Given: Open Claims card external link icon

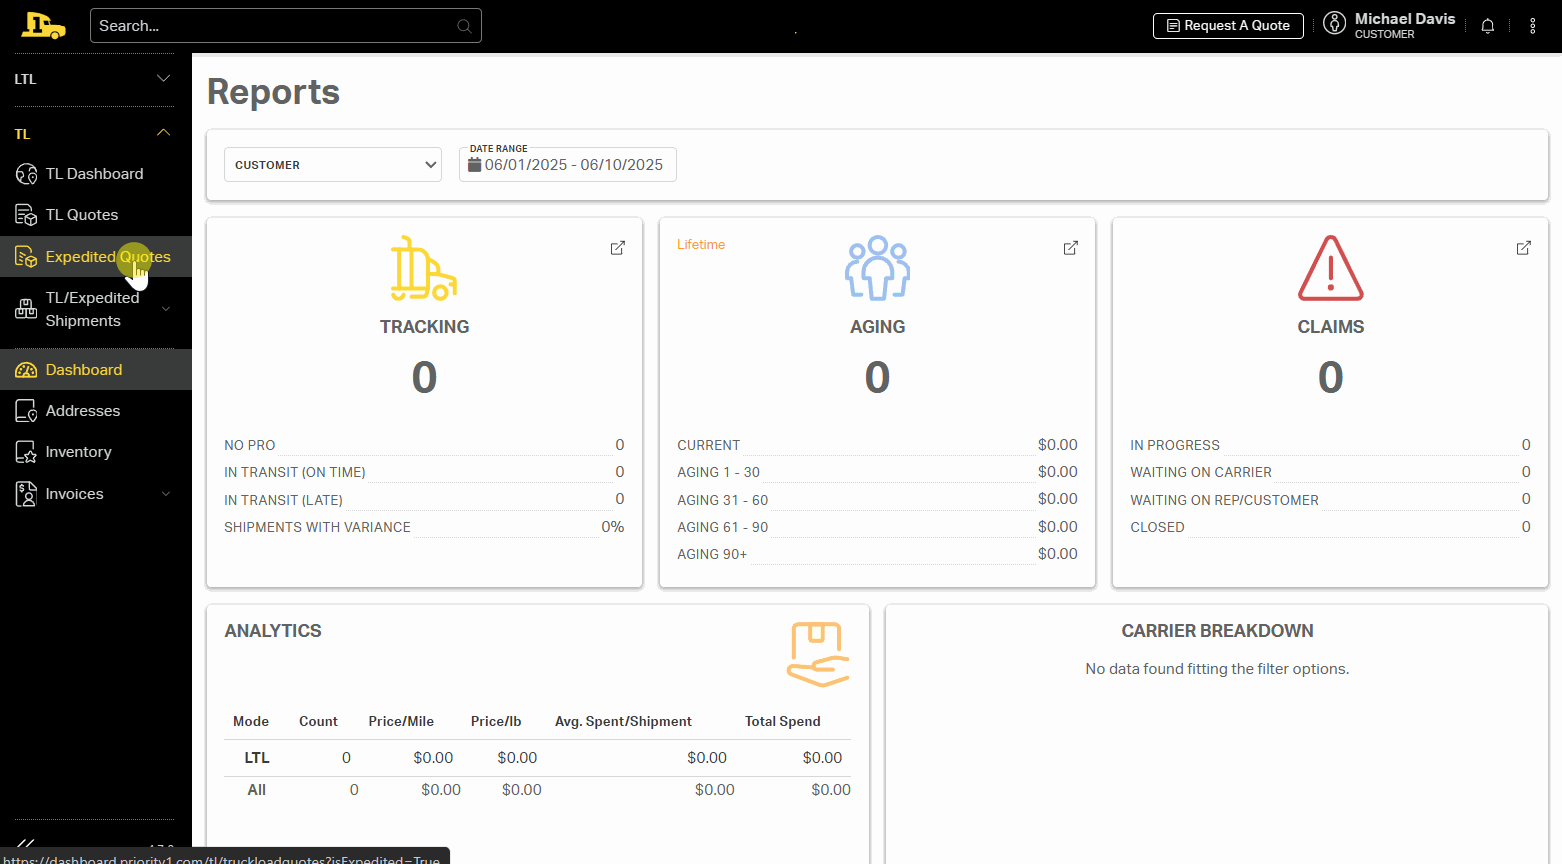Looking at the screenshot, I should click(1523, 248).
